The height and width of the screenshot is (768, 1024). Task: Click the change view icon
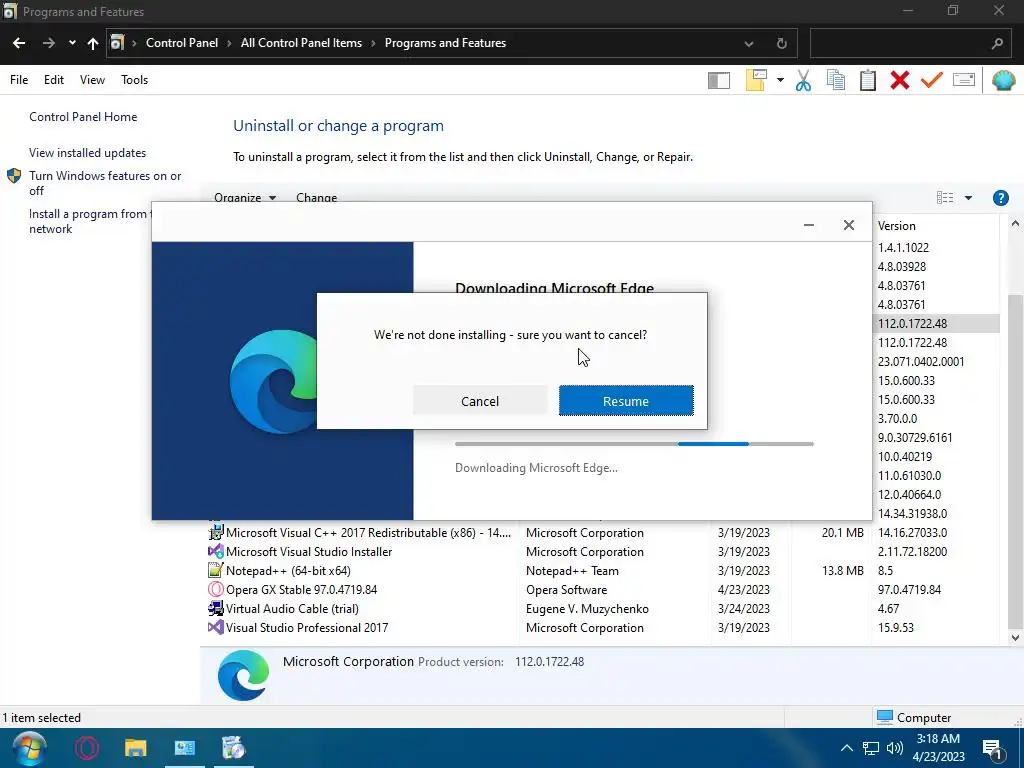pos(945,198)
